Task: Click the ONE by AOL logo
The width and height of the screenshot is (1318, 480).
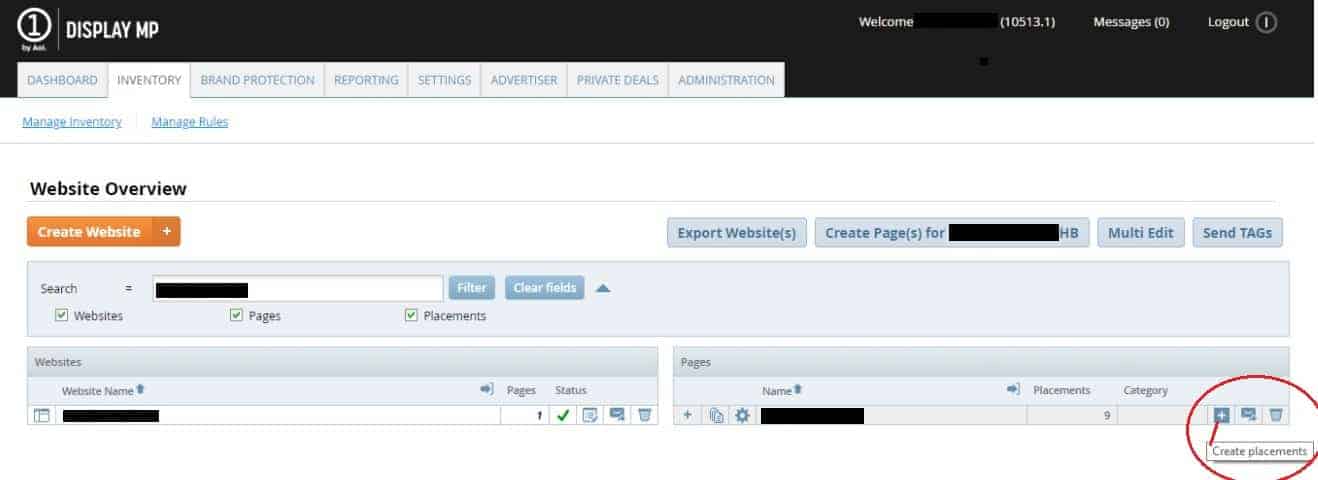Action: (35, 30)
